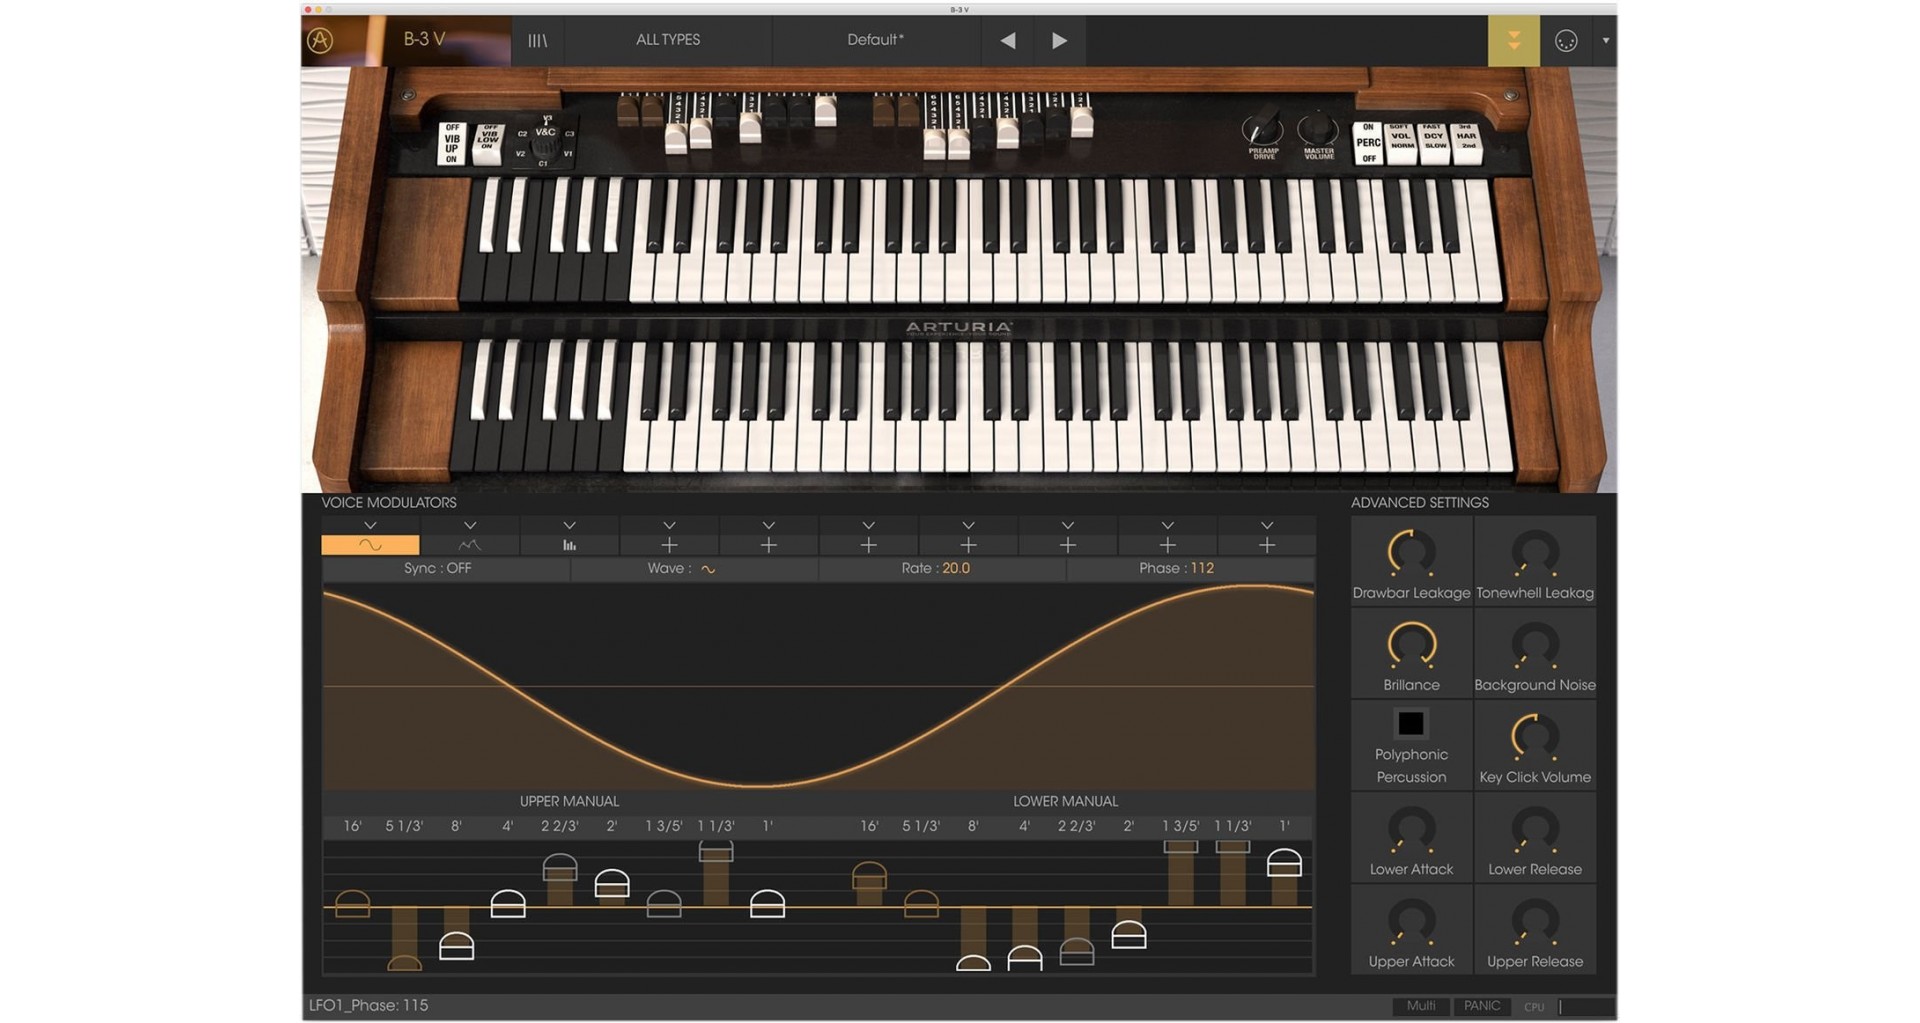Go to the previous preset arrow
This screenshot has width=1920, height=1023.
(x=1008, y=40)
